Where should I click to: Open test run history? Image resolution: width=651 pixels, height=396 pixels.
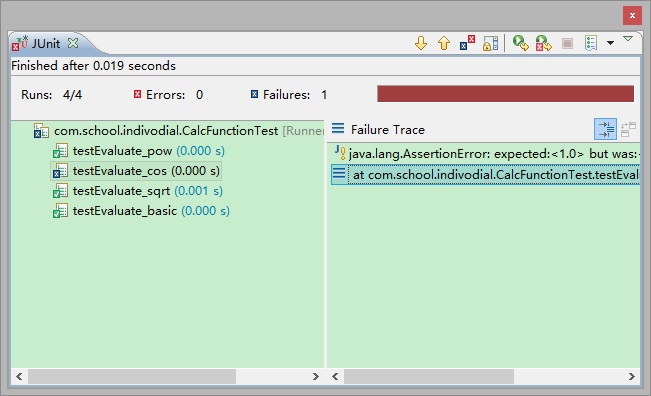pos(591,43)
